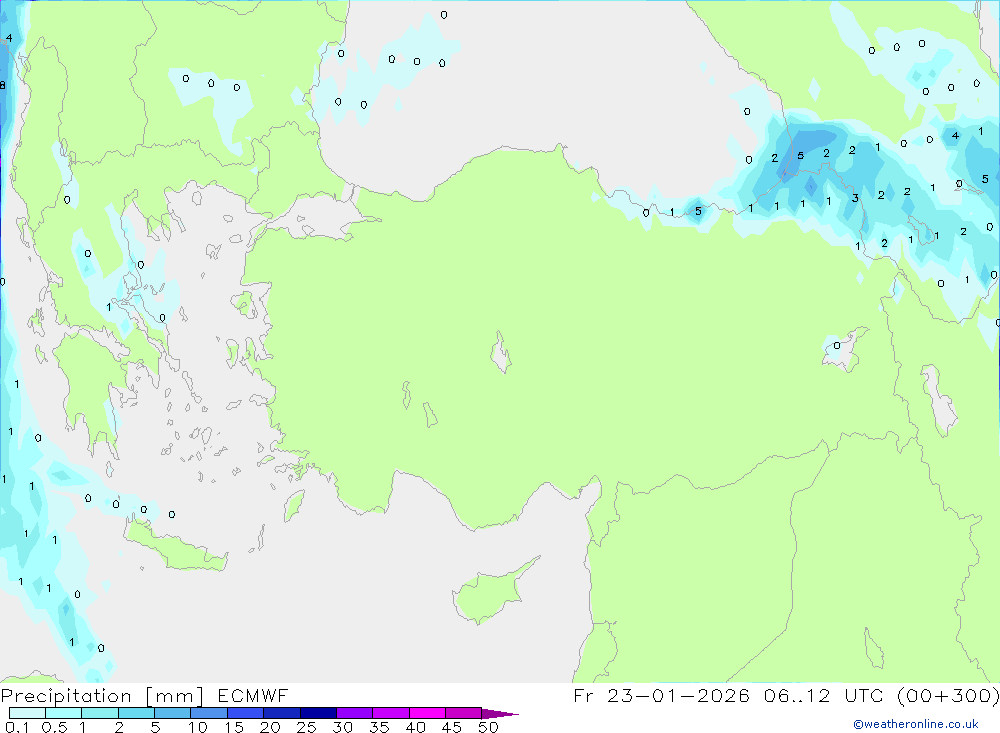Click the '(00+300)' forecast offset text

pos(948,695)
